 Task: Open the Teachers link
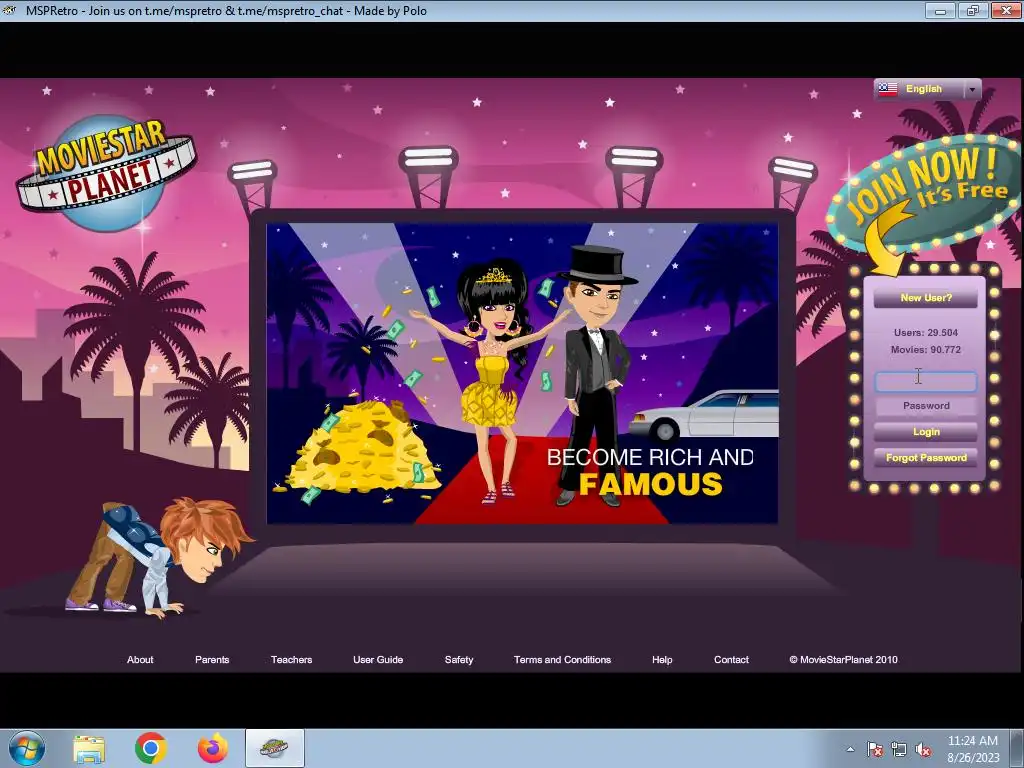click(x=291, y=660)
